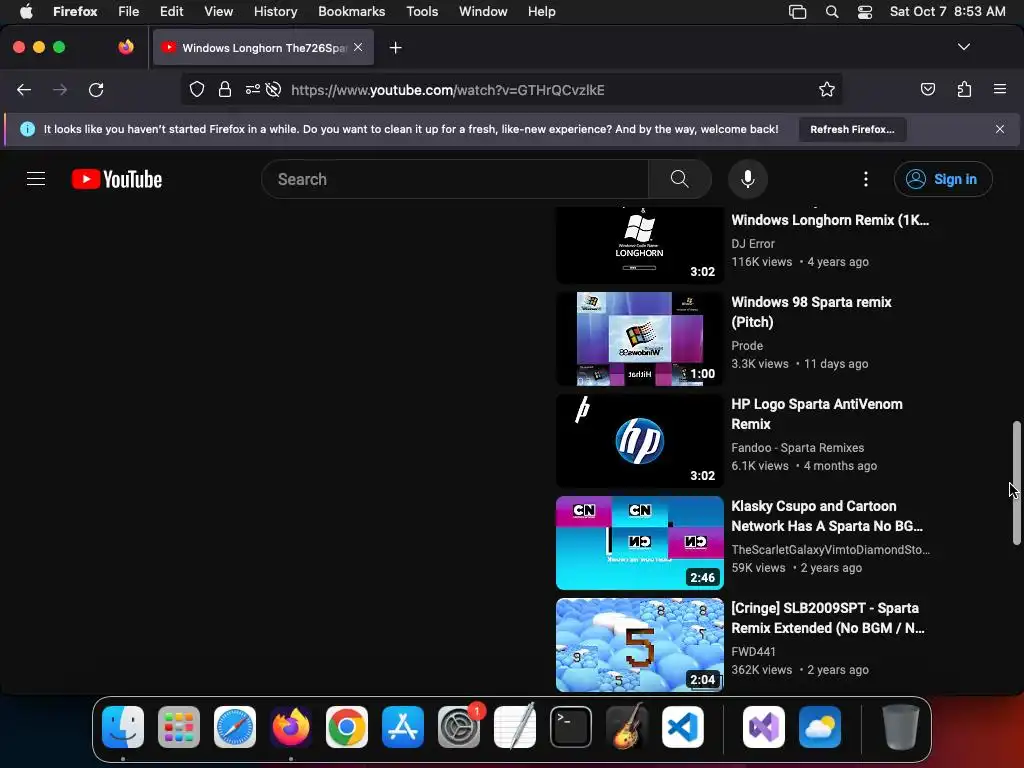The height and width of the screenshot is (768, 1024).
Task: Reload the page with refresh icon
Action: (96, 89)
